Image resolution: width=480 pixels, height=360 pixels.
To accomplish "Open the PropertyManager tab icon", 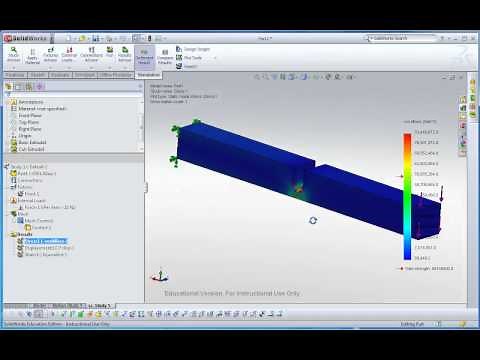I will (19, 87).
